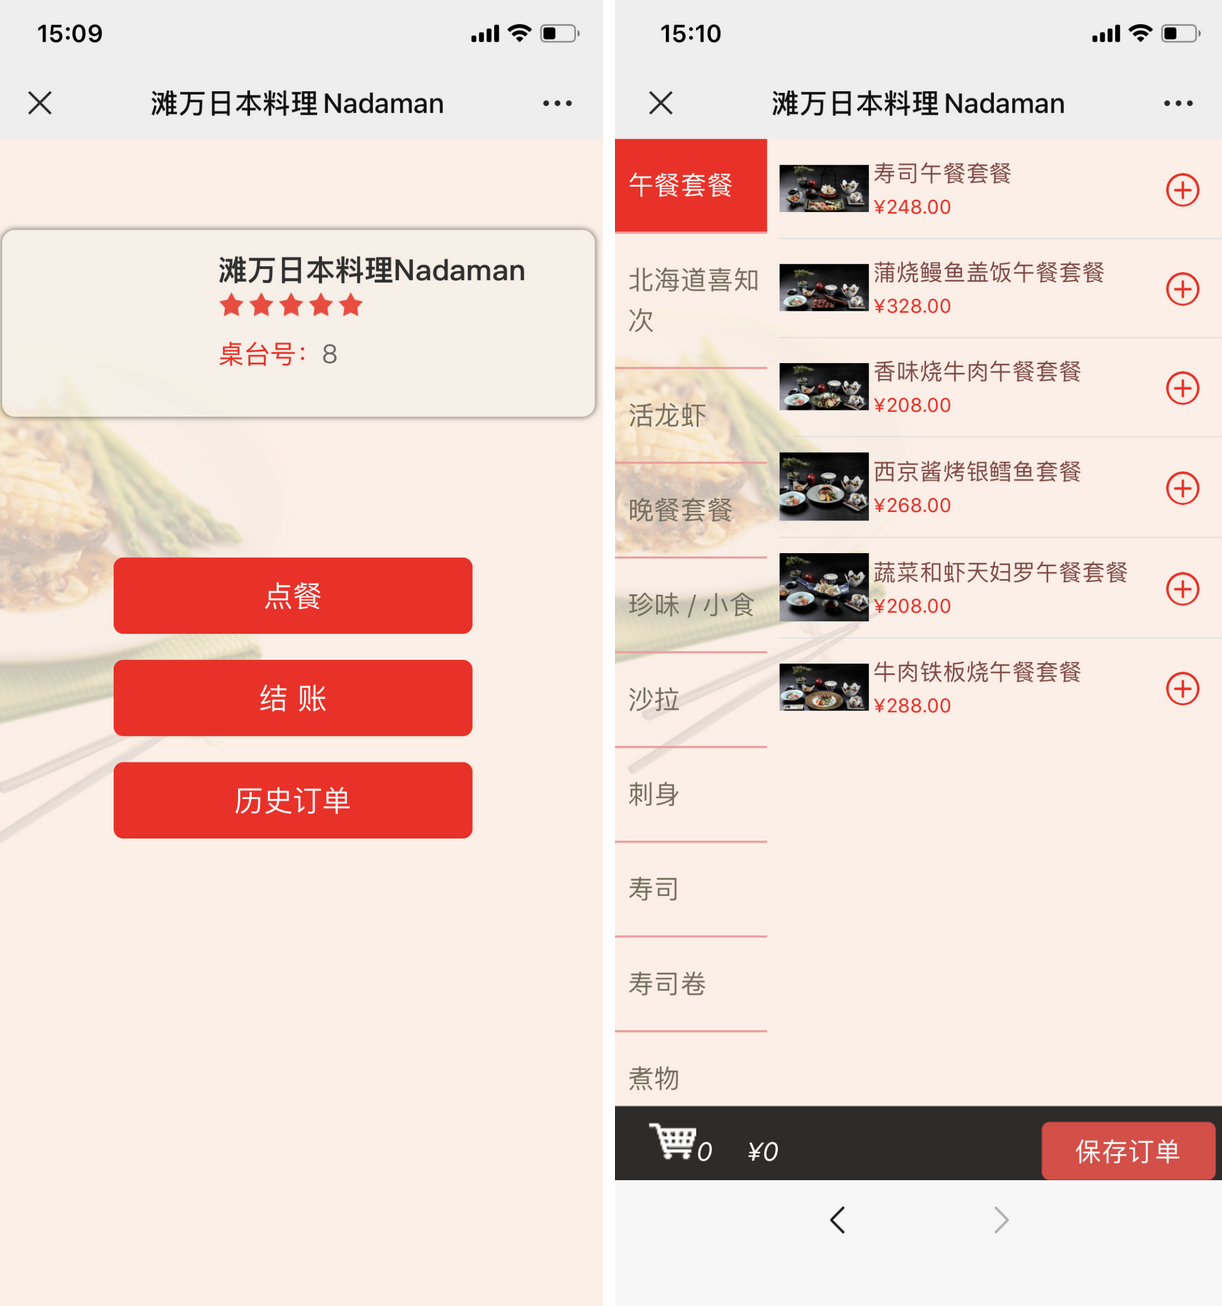Open the three-dot menu on left screen

[557, 103]
